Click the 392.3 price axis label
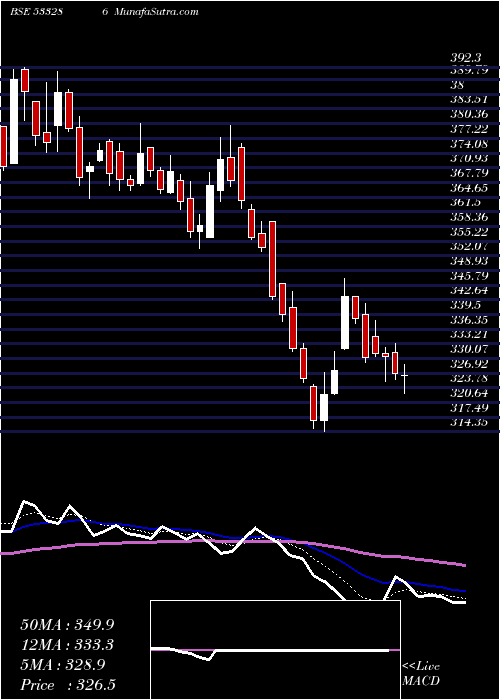This screenshot has width=500, height=700. click(465, 58)
